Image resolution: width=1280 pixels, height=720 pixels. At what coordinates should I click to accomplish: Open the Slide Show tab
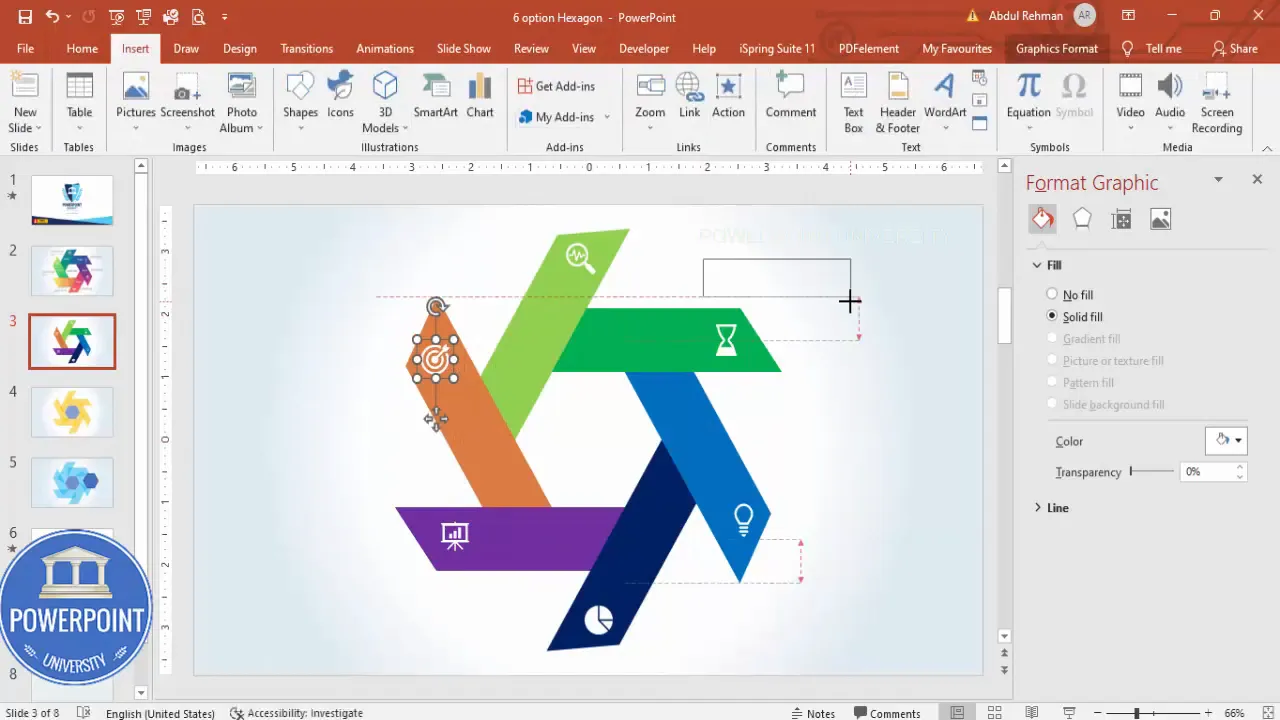click(463, 48)
